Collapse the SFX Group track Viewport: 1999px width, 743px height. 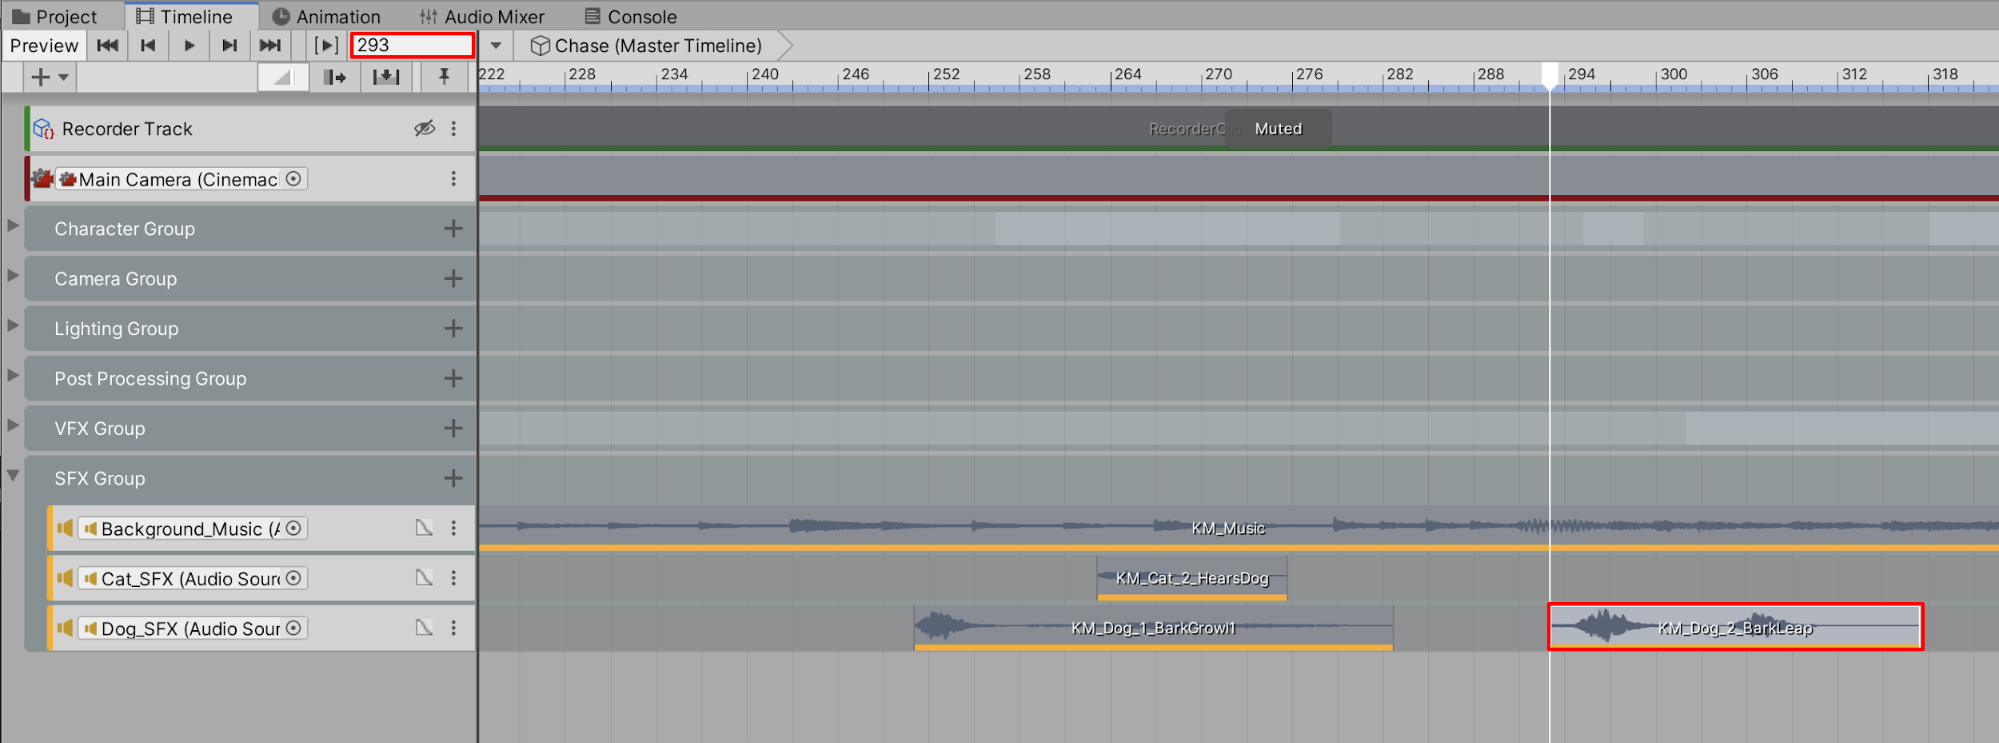coord(13,476)
